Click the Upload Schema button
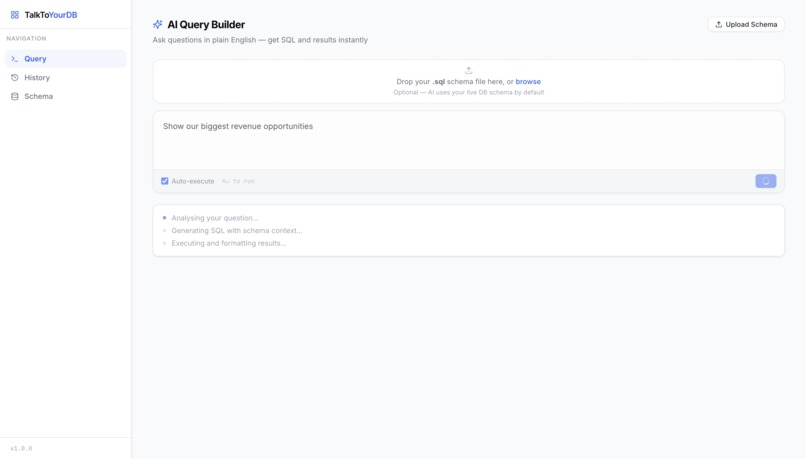The height and width of the screenshot is (459, 806). click(x=746, y=24)
